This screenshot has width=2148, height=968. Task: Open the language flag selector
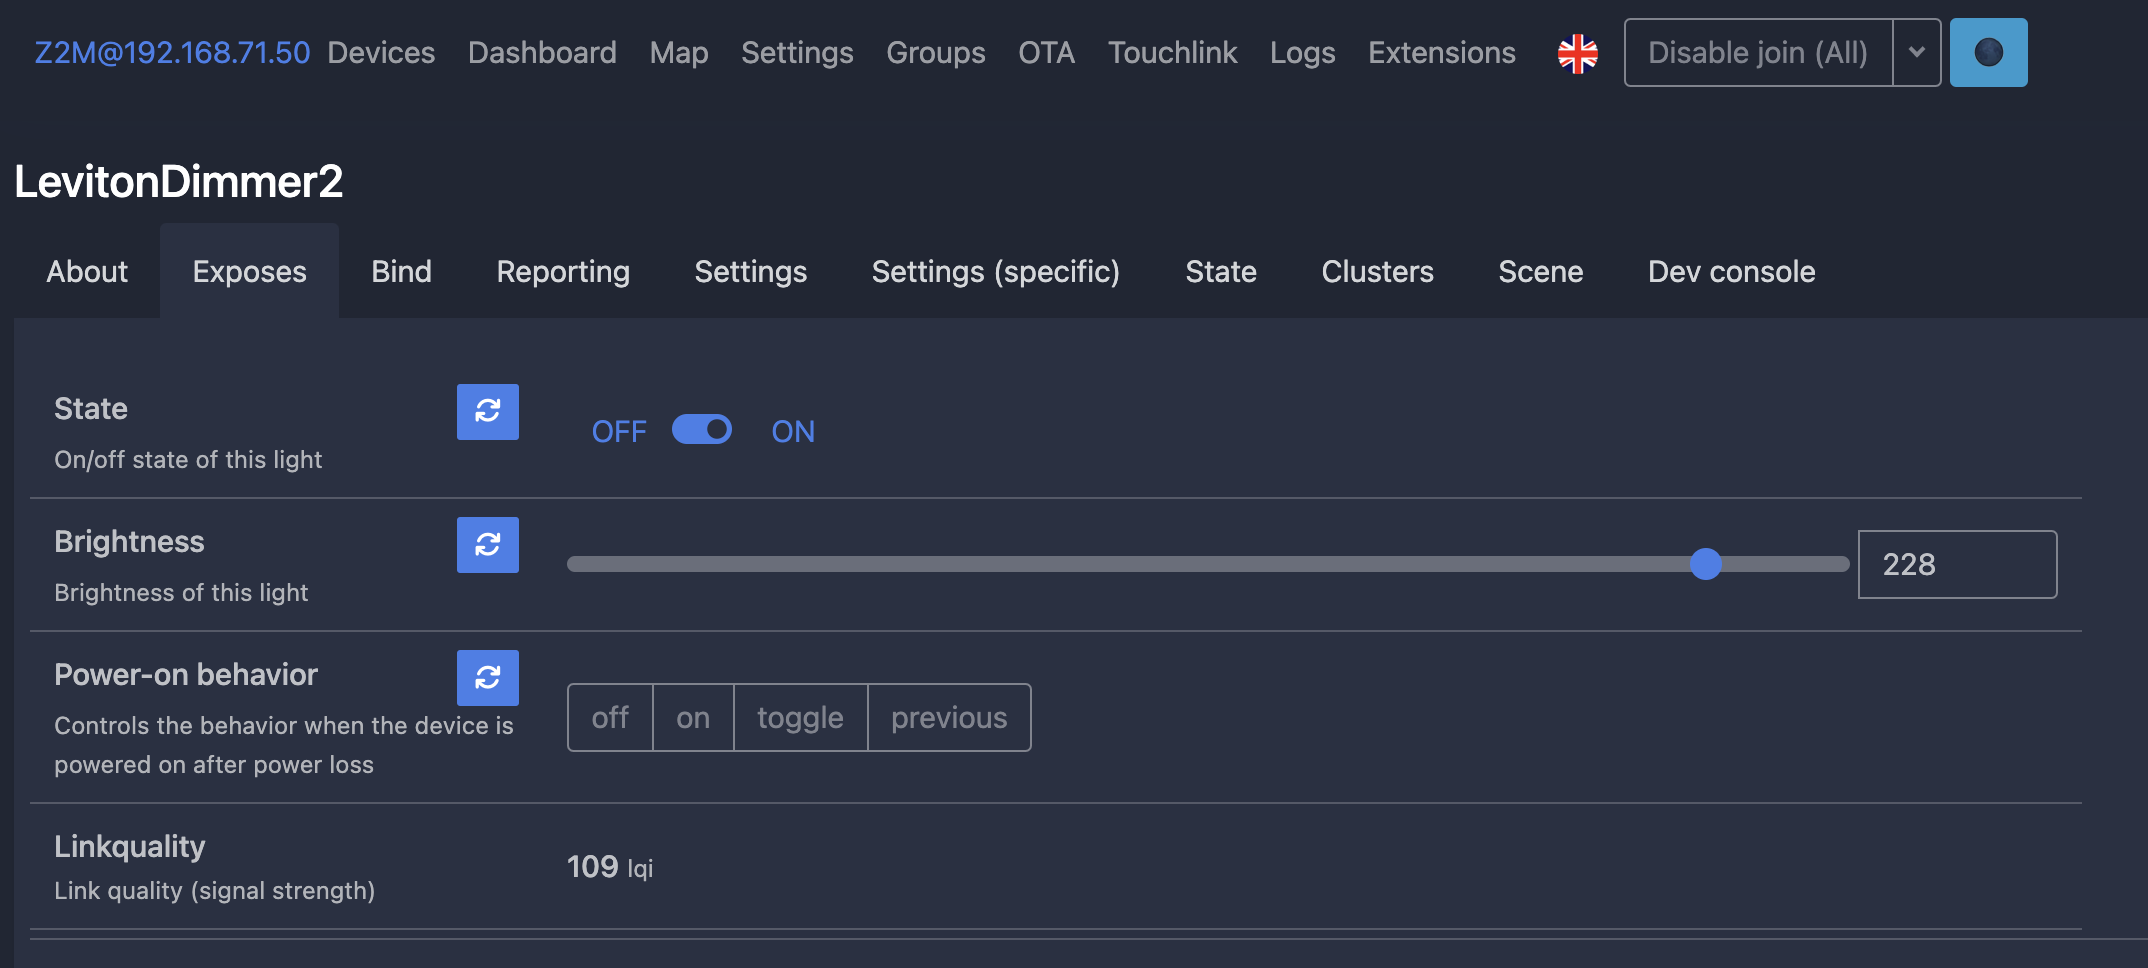tap(1578, 53)
